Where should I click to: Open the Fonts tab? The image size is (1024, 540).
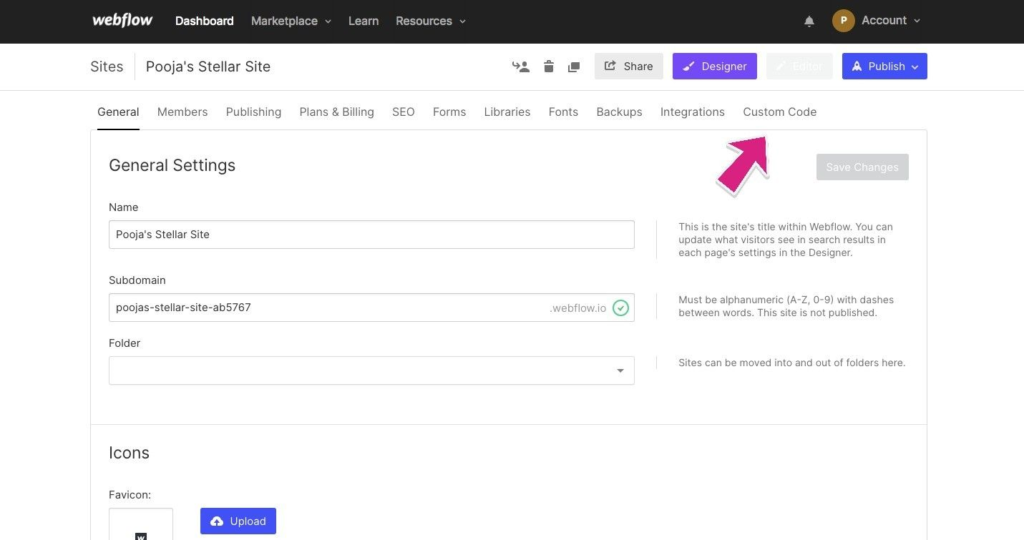pyautogui.click(x=563, y=112)
